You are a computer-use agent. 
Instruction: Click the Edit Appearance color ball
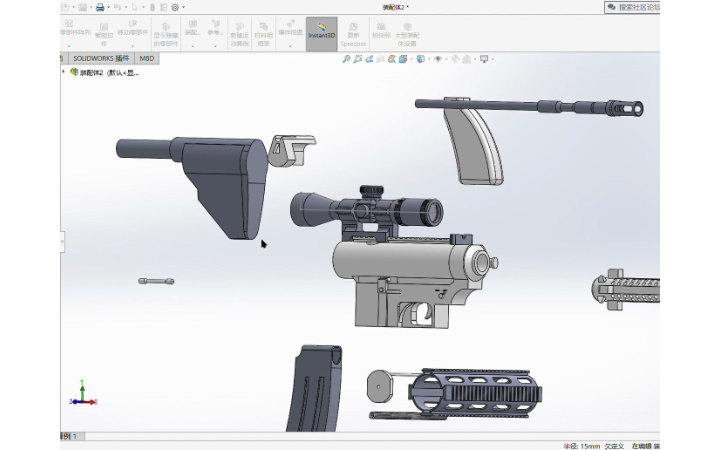(455, 59)
